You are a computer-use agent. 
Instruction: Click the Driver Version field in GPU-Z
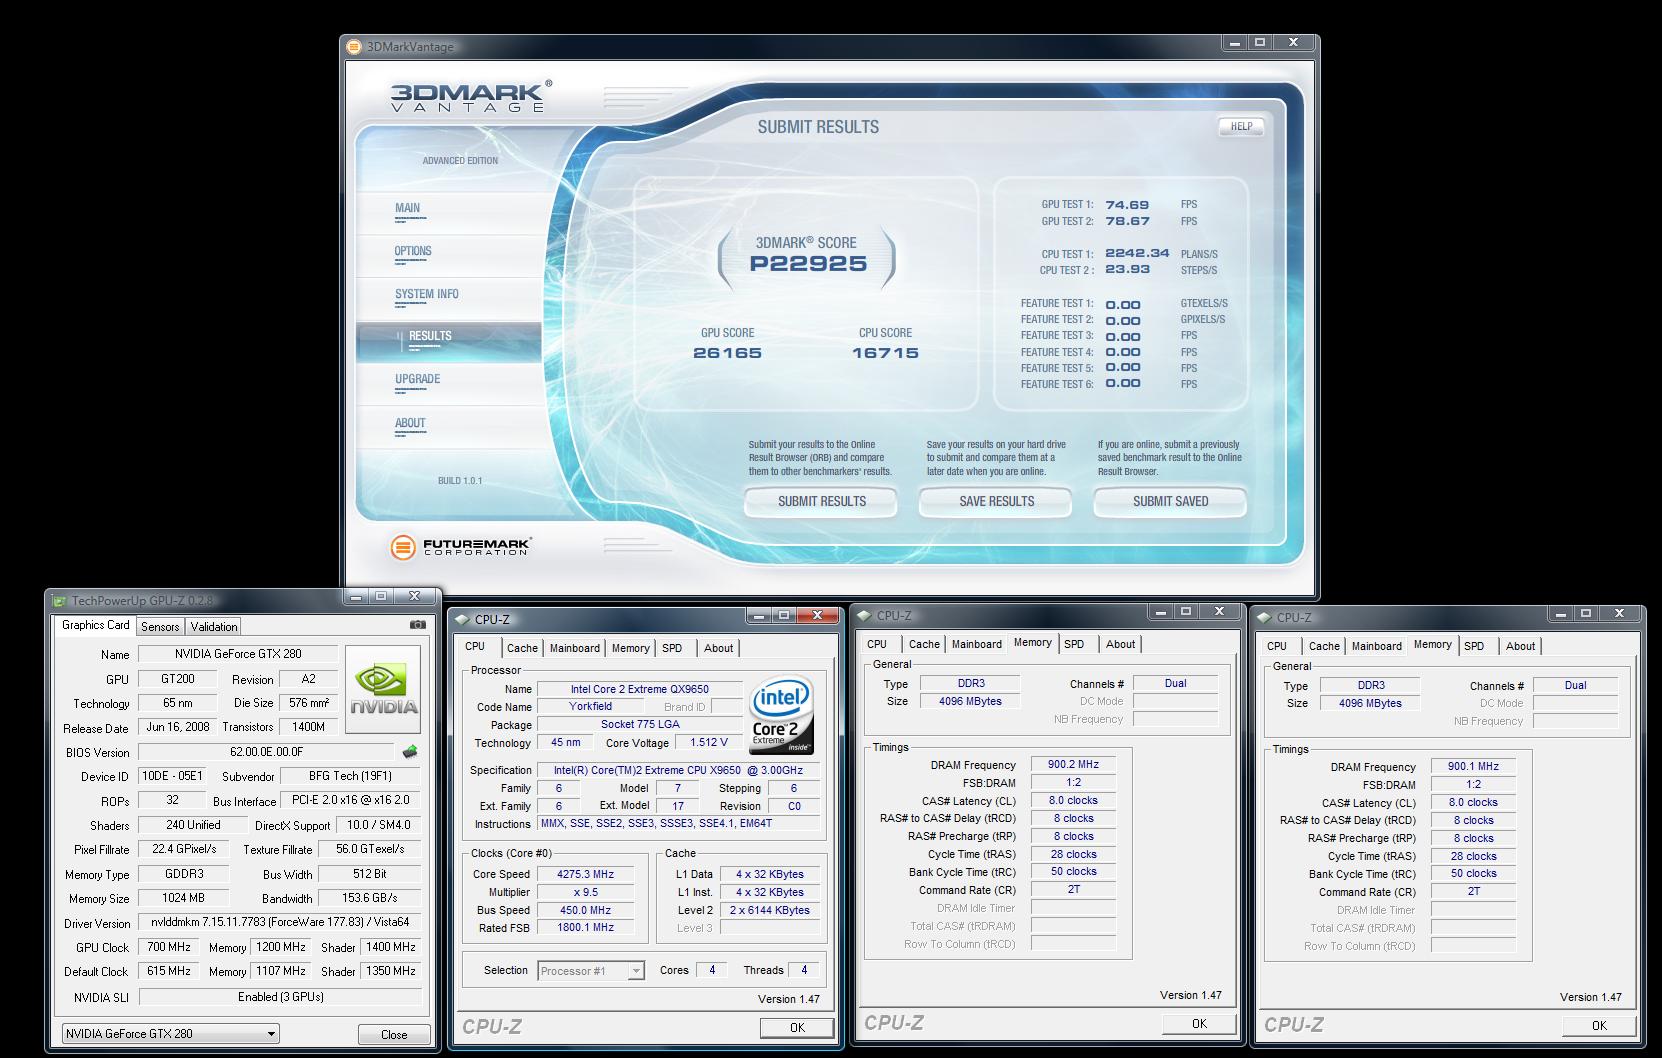pyautogui.click(x=279, y=923)
